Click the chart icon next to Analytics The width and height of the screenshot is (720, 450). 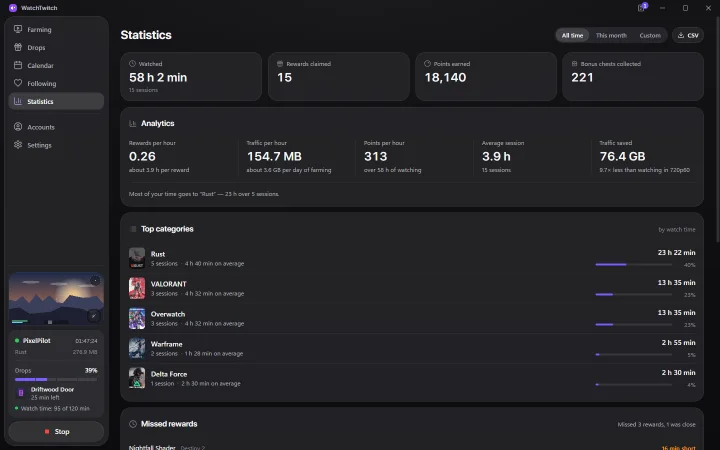pyautogui.click(x=133, y=124)
